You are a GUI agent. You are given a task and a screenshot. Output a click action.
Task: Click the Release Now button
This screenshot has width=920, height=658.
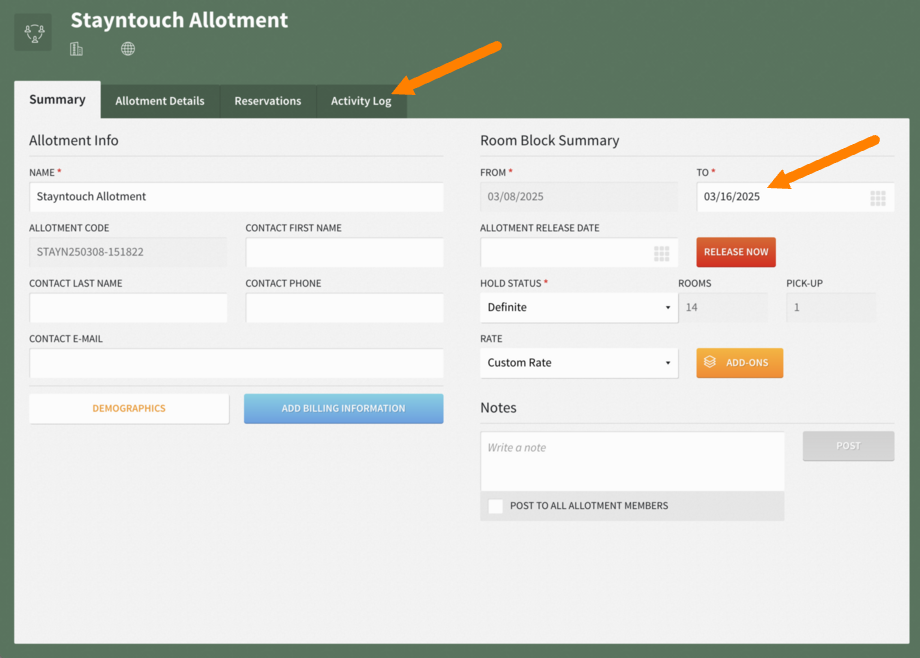pyautogui.click(x=736, y=252)
